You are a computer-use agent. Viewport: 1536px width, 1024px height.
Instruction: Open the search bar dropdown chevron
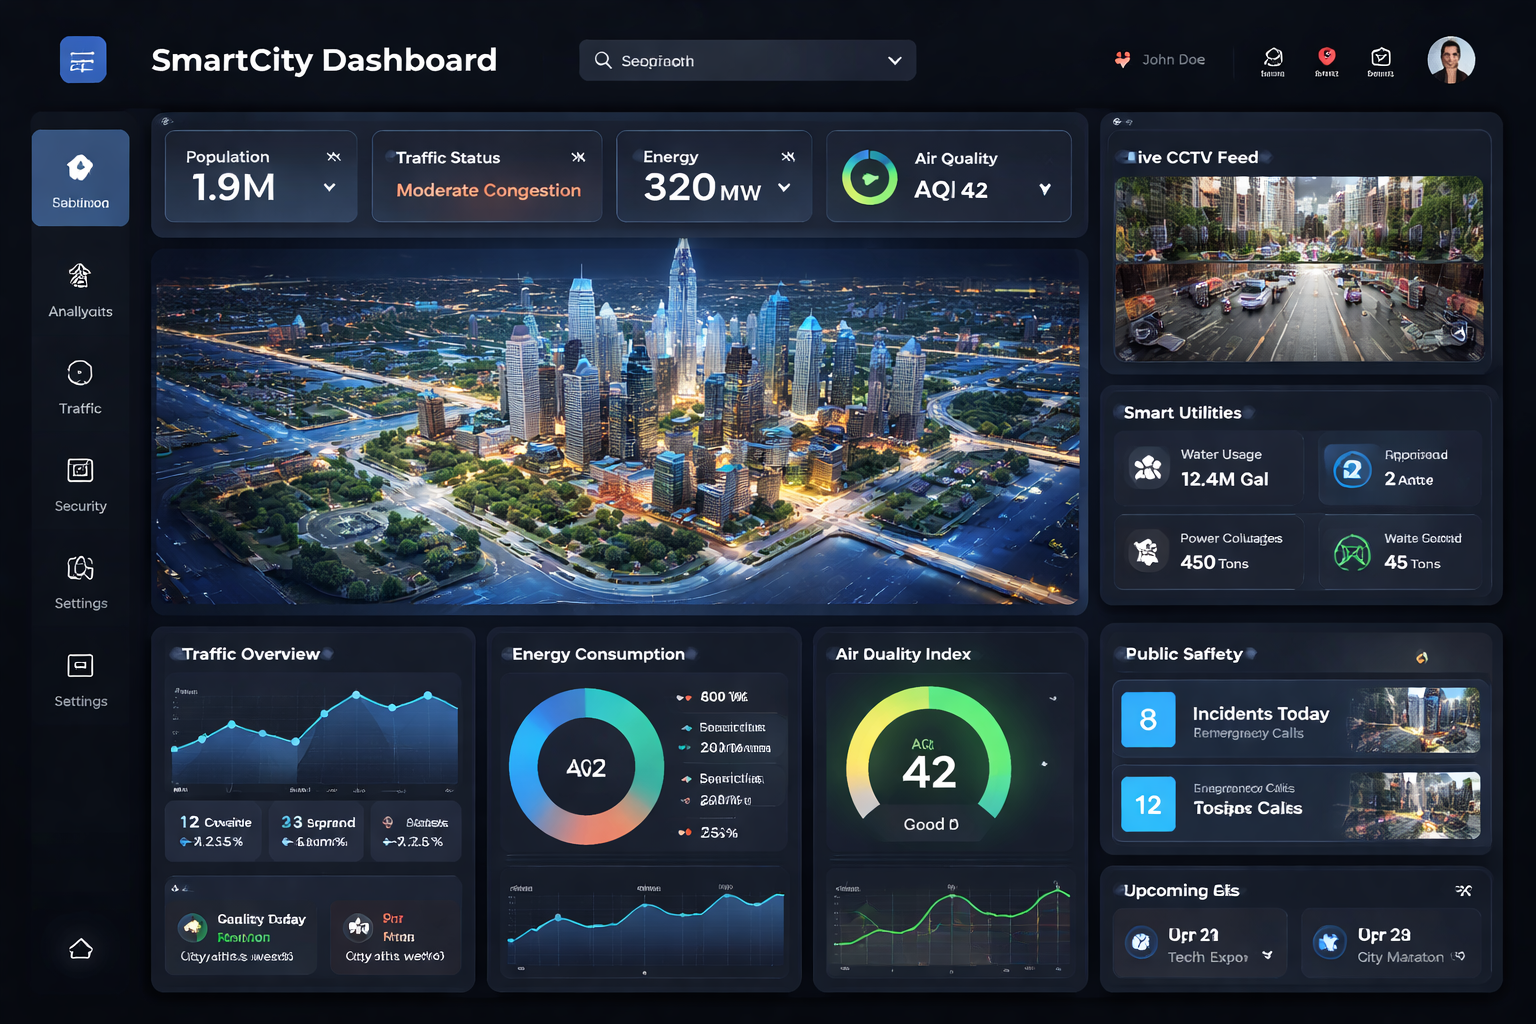coord(893,60)
